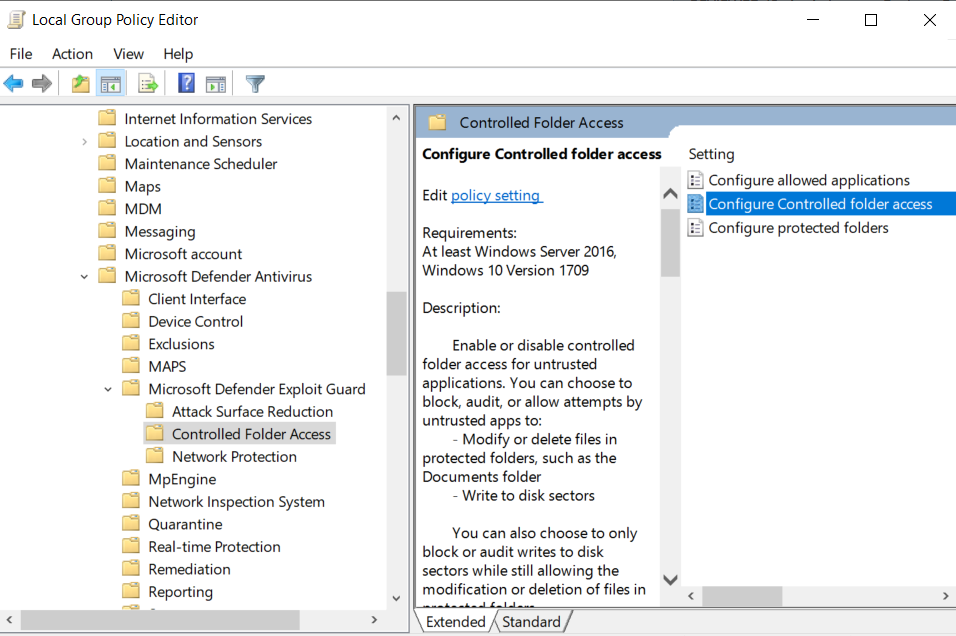Switch to the Standard tab
Image resolution: width=956 pixels, height=636 pixels.
coord(531,622)
